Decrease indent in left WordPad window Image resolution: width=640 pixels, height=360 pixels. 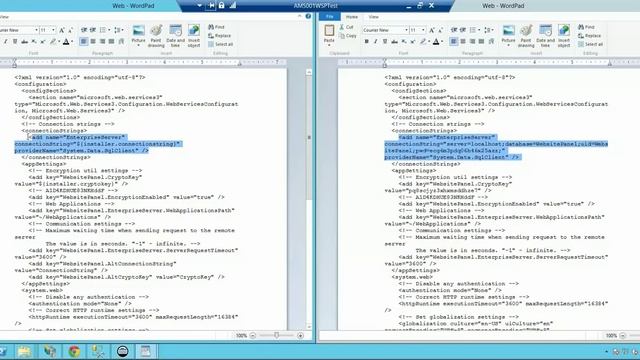(84, 30)
